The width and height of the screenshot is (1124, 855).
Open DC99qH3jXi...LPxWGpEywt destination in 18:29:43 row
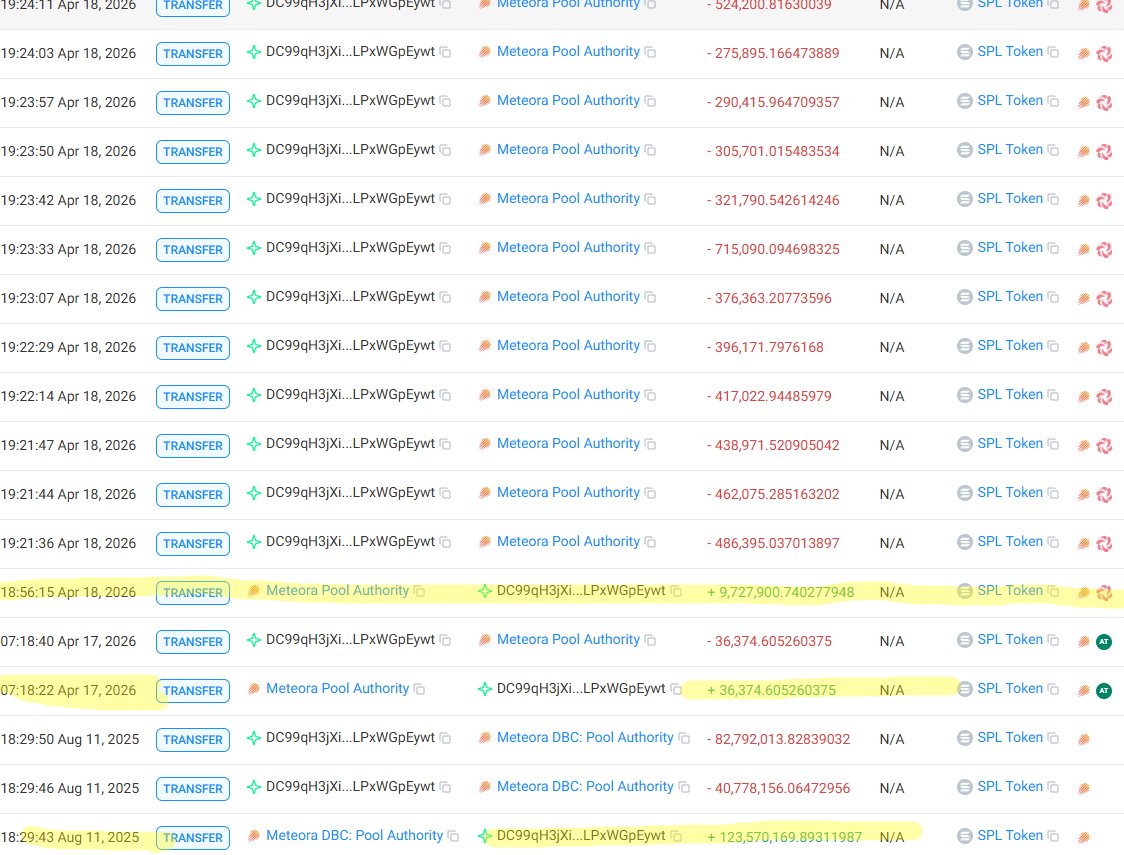[x=581, y=836]
